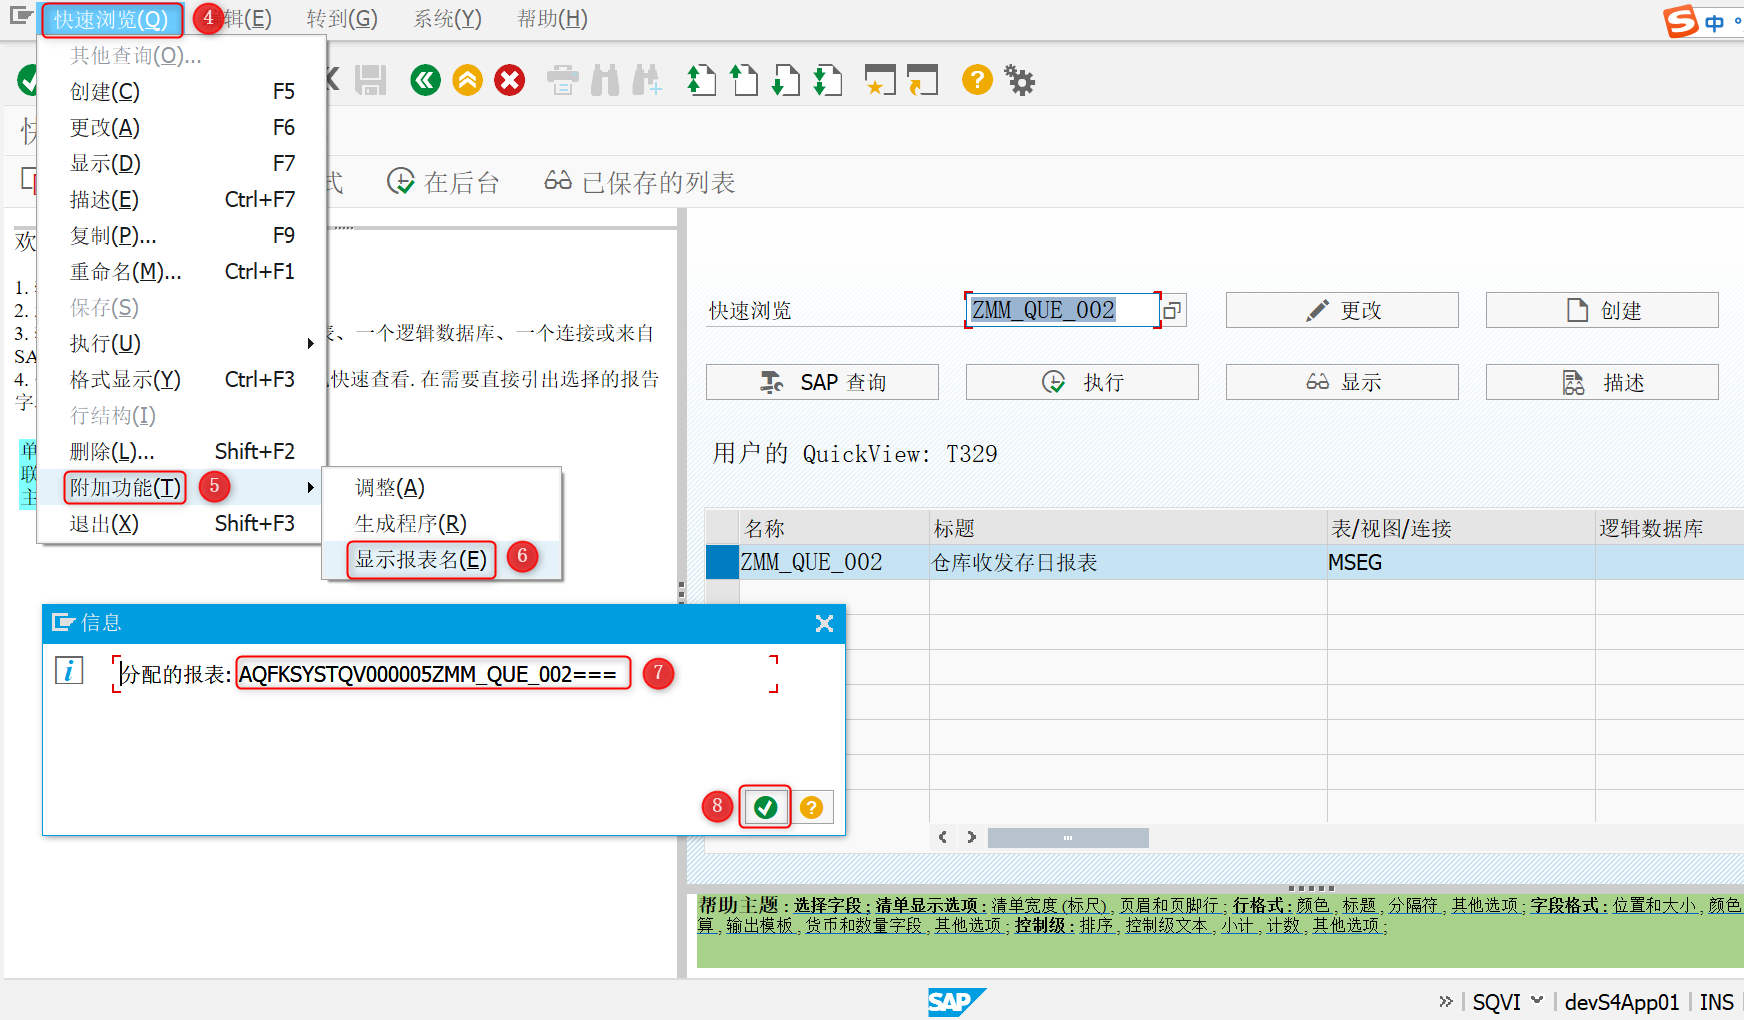Expand the 执行(U) submenu arrow
Screen dimensions: 1744x1020
coord(309,343)
